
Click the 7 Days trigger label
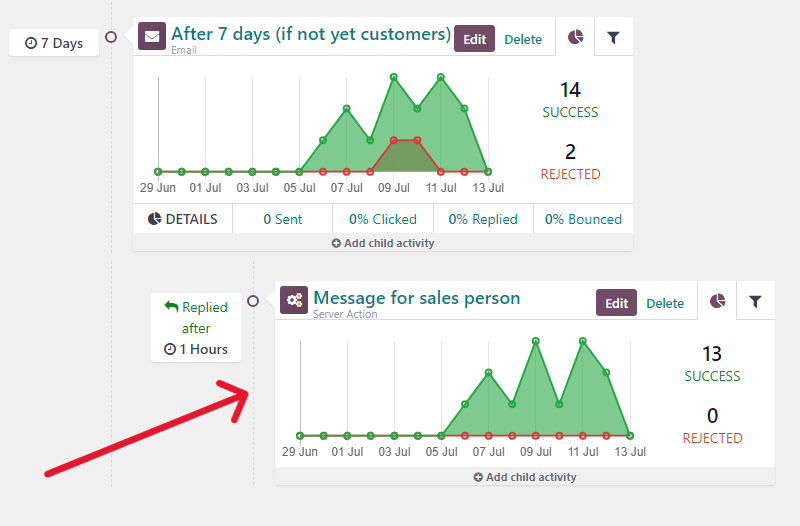click(x=54, y=43)
